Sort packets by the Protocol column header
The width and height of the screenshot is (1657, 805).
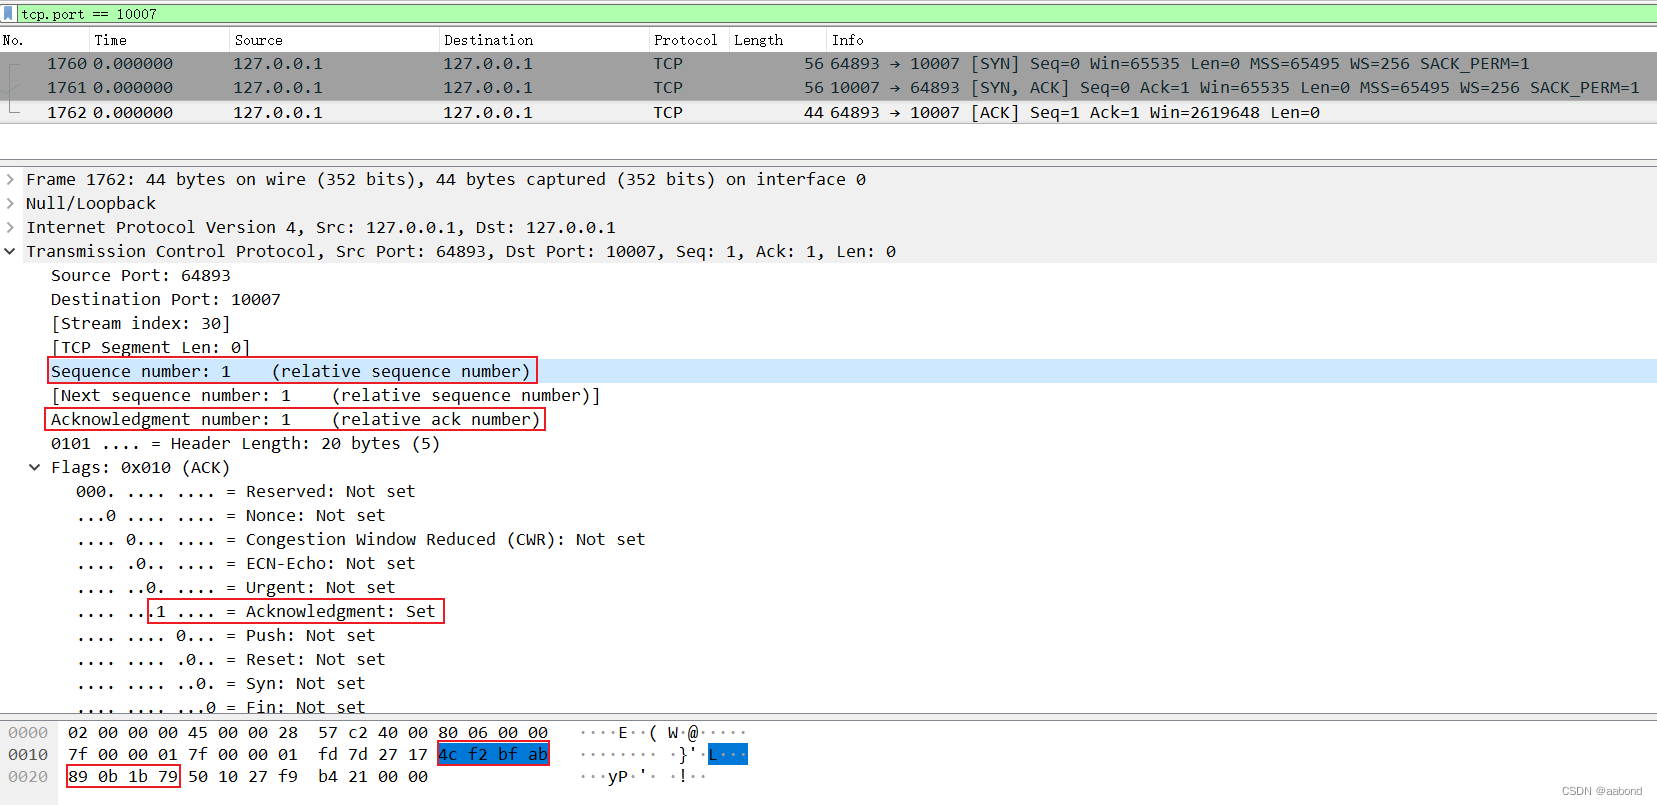pos(688,40)
